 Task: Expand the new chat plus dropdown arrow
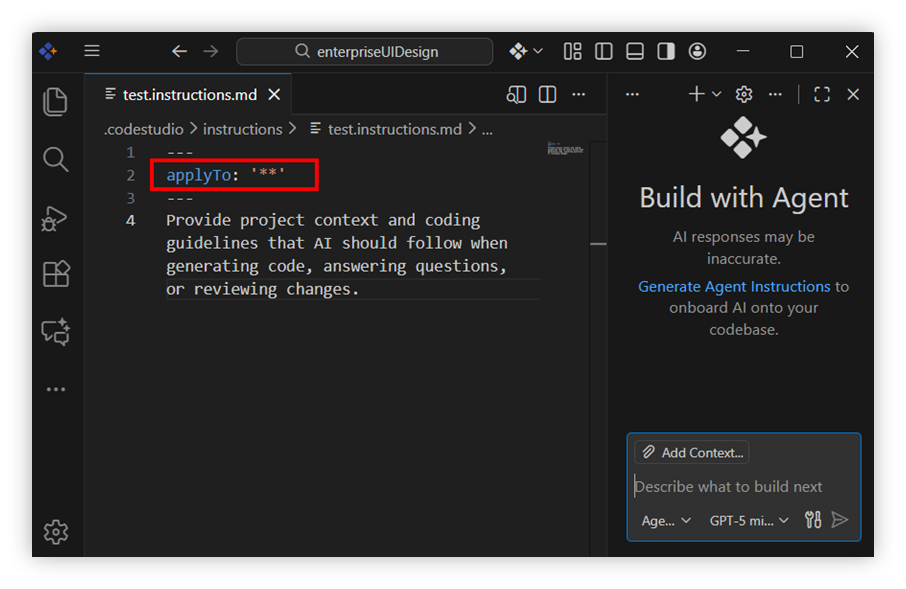point(717,94)
